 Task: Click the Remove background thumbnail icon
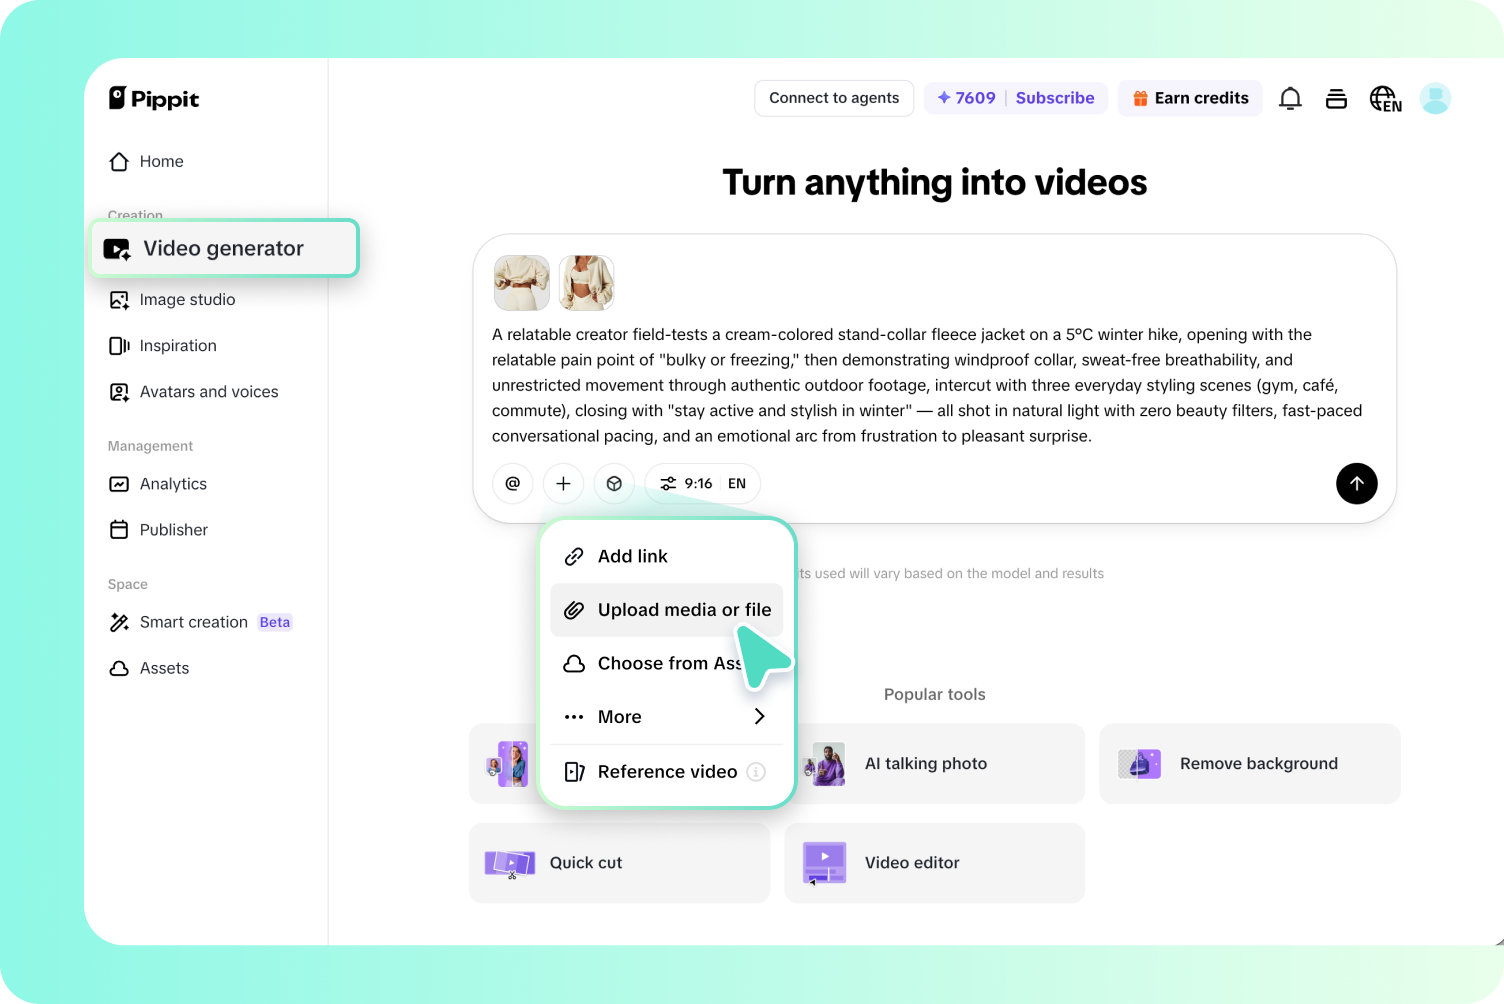1139,764
